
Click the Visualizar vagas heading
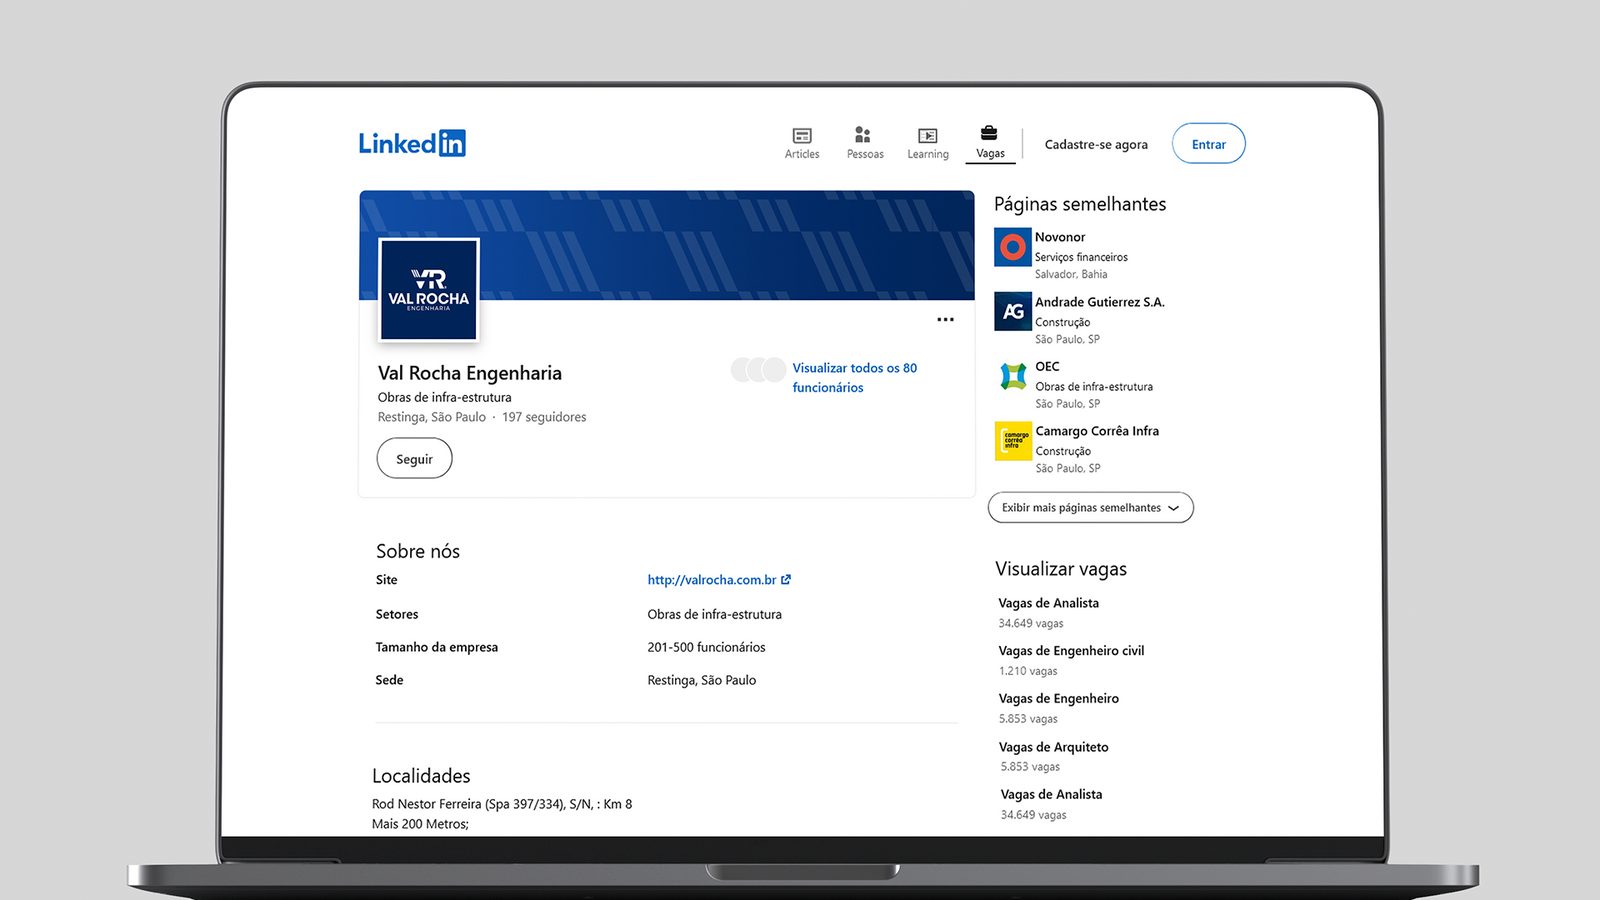[x=1061, y=569]
